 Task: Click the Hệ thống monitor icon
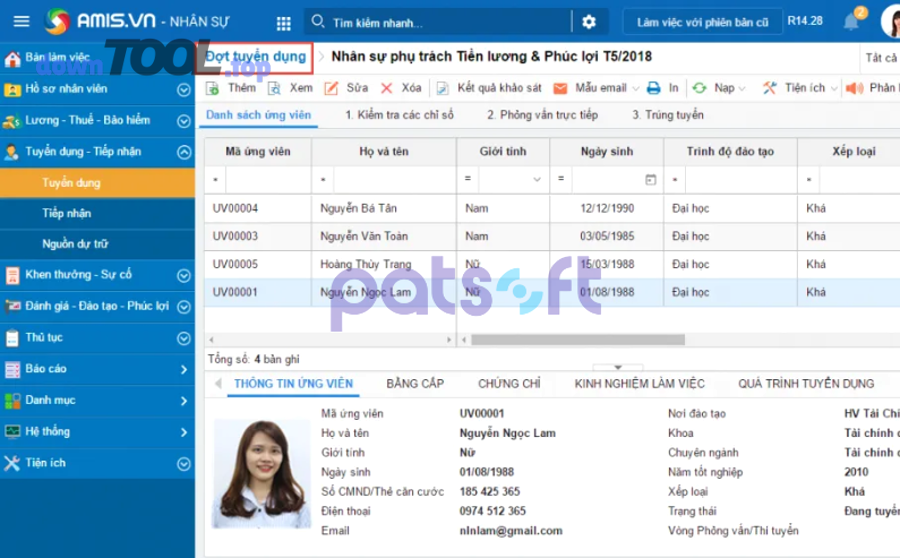[12, 432]
